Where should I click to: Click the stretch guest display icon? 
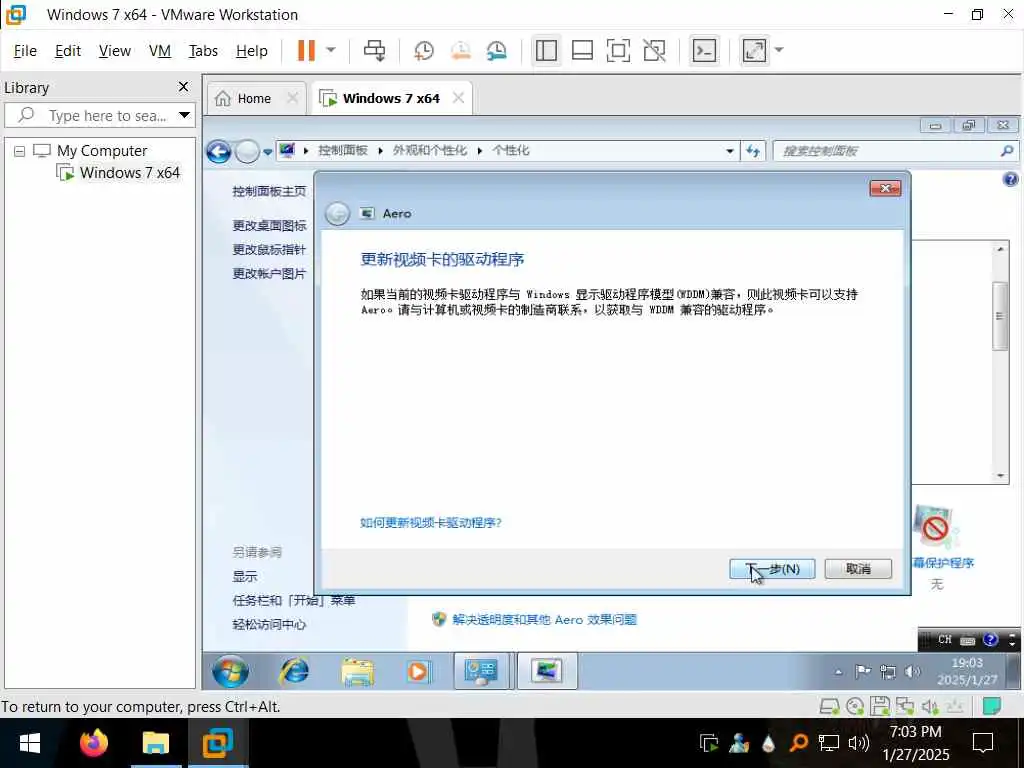754,50
